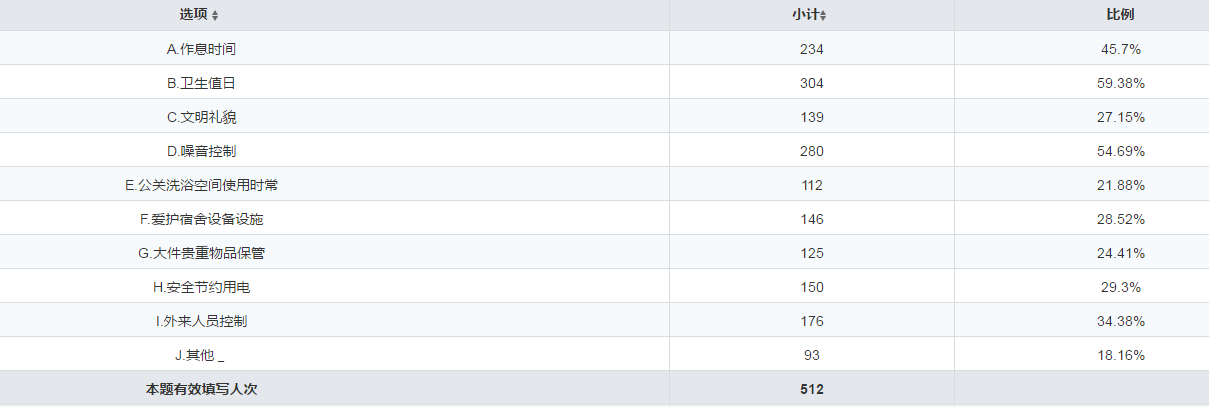Click the 304 count for 卫生值日

coord(812,83)
